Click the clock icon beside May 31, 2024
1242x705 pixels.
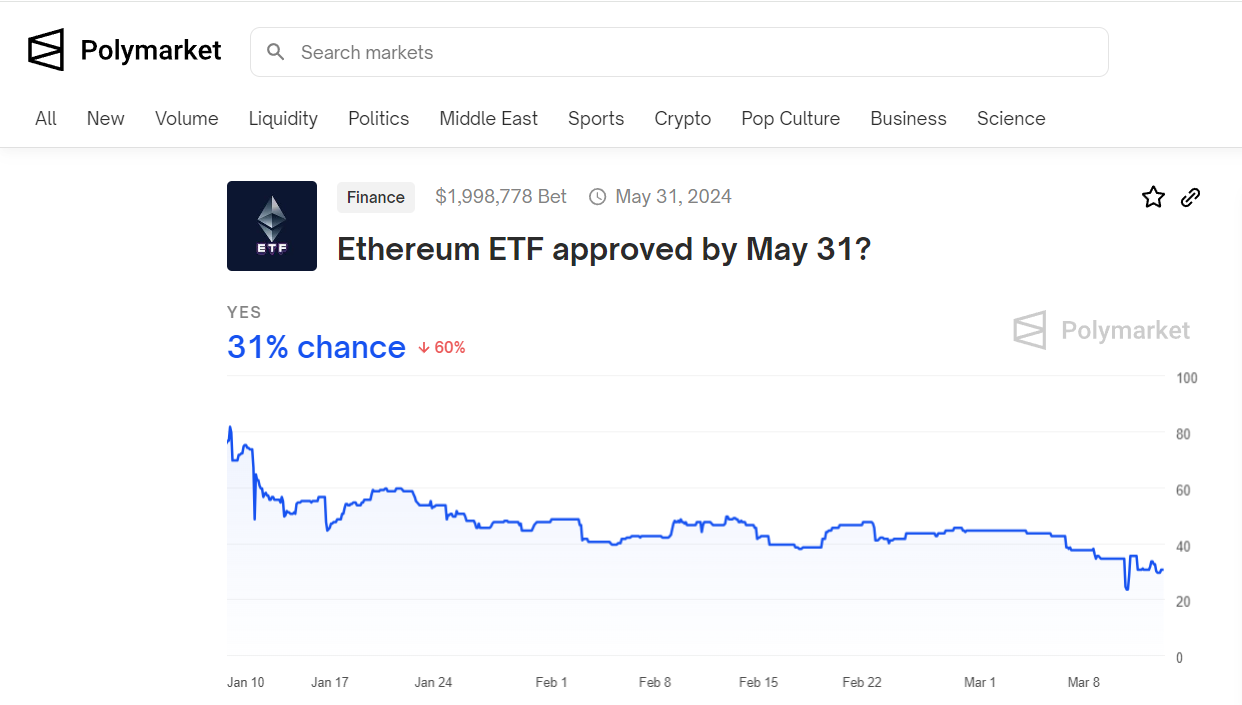coord(597,196)
